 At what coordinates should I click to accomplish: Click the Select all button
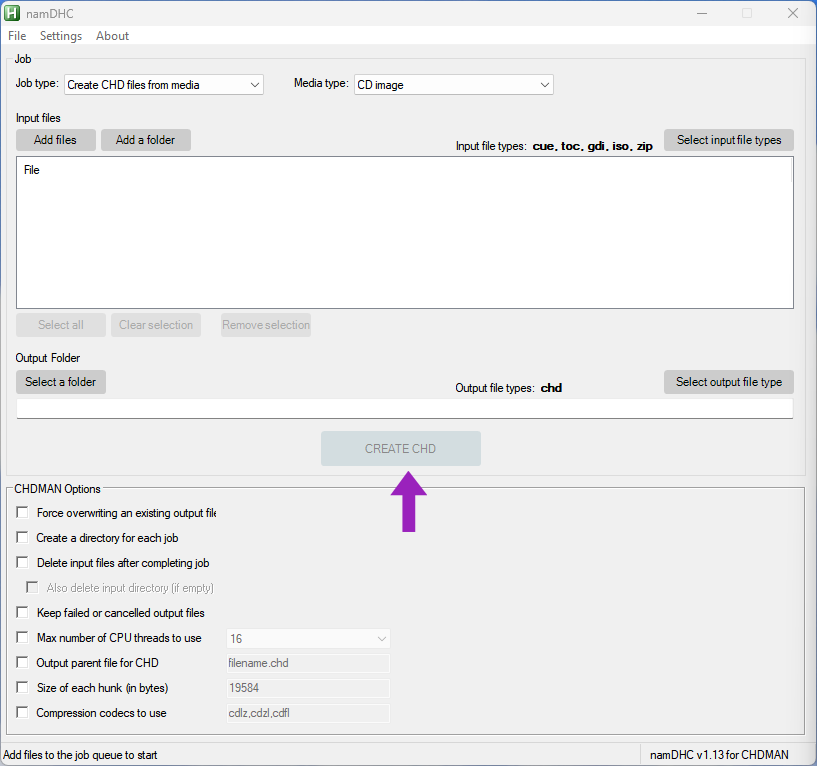coord(61,325)
